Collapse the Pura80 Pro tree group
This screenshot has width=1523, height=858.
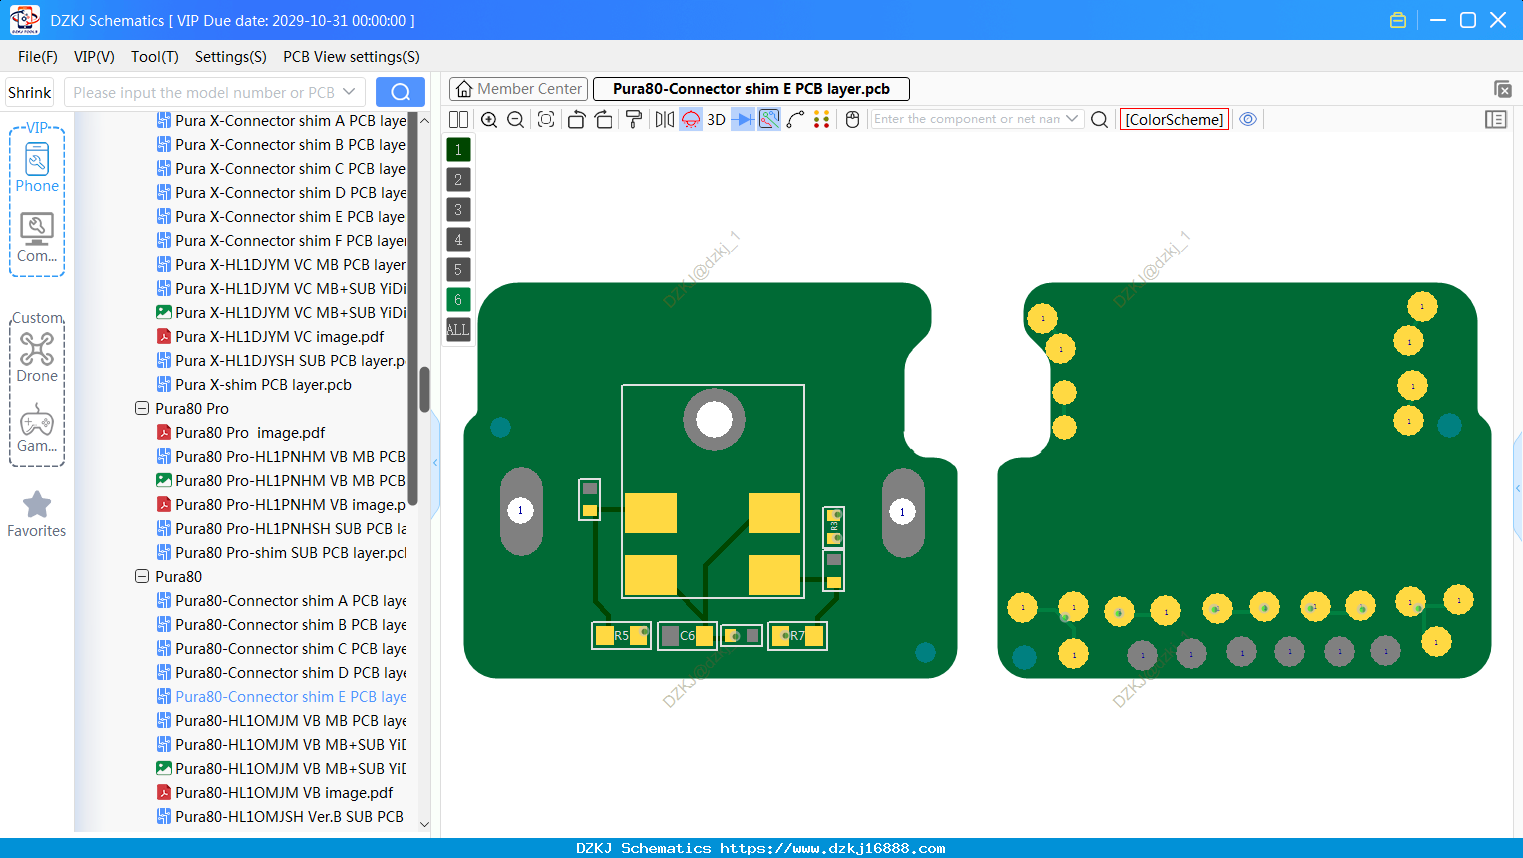click(x=142, y=408)
